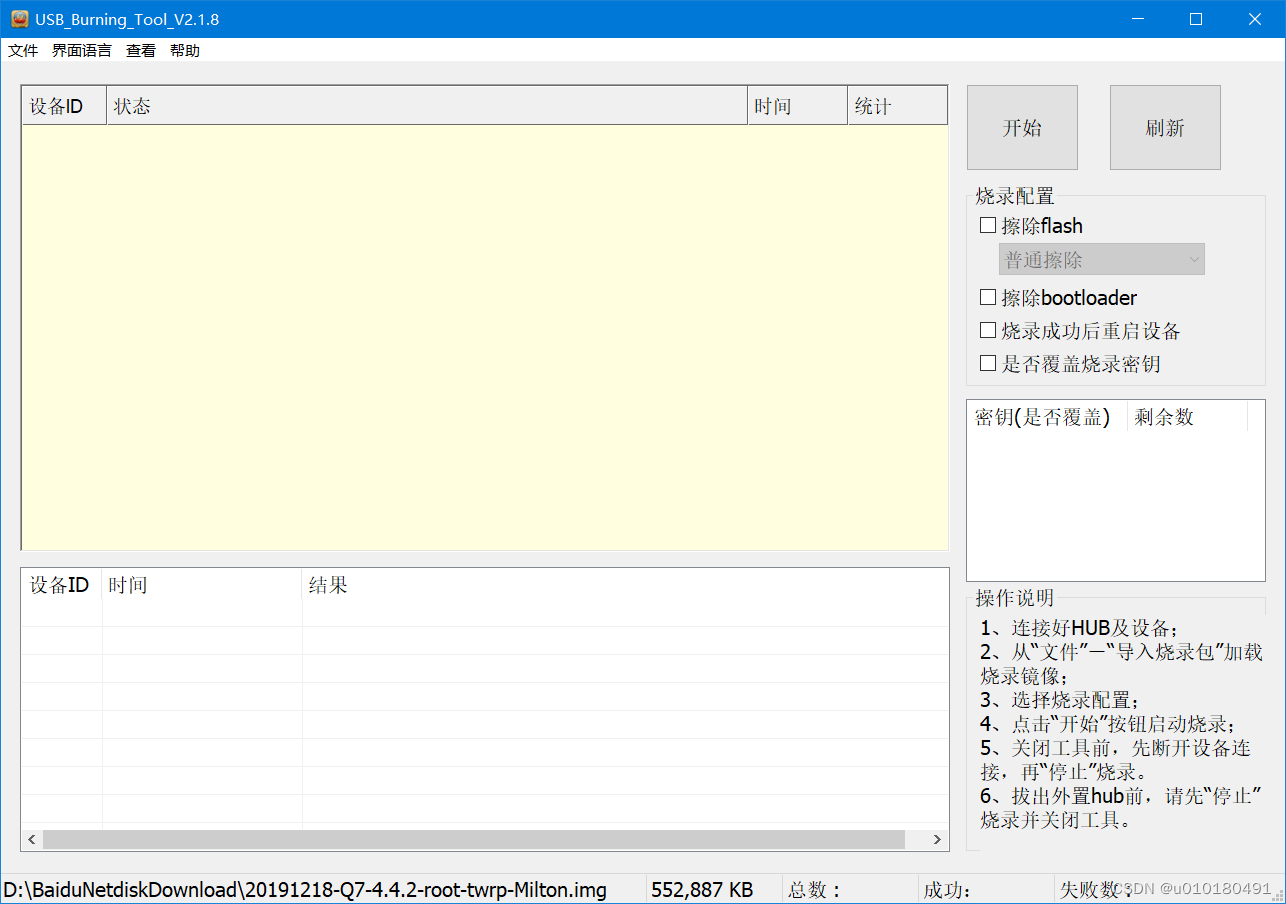Click the 时间 column header in results list
Image resolution: width=1286 pixels, height=904 pixels.
202,585
